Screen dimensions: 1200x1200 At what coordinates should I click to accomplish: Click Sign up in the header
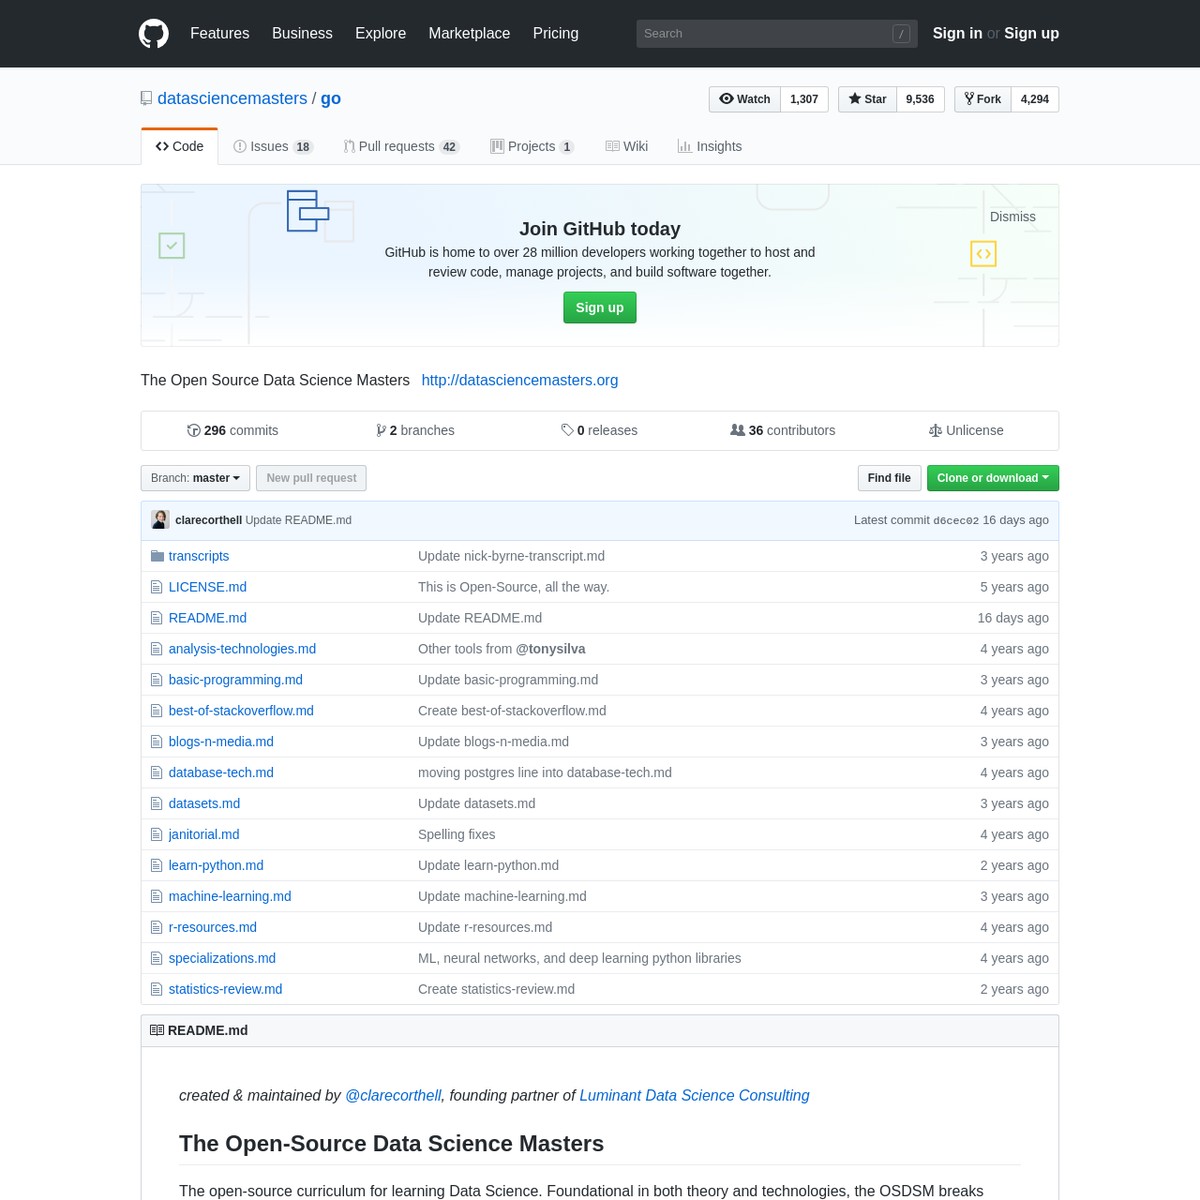(x=1031, y=33)
